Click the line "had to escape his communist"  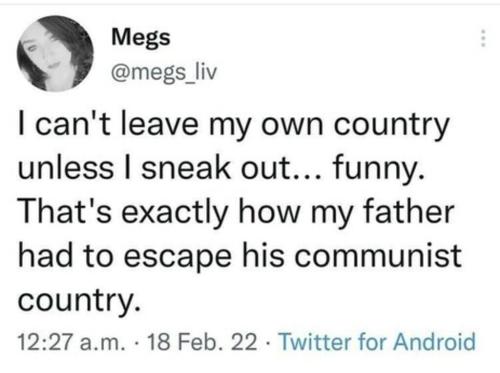[x=240, y=256]
